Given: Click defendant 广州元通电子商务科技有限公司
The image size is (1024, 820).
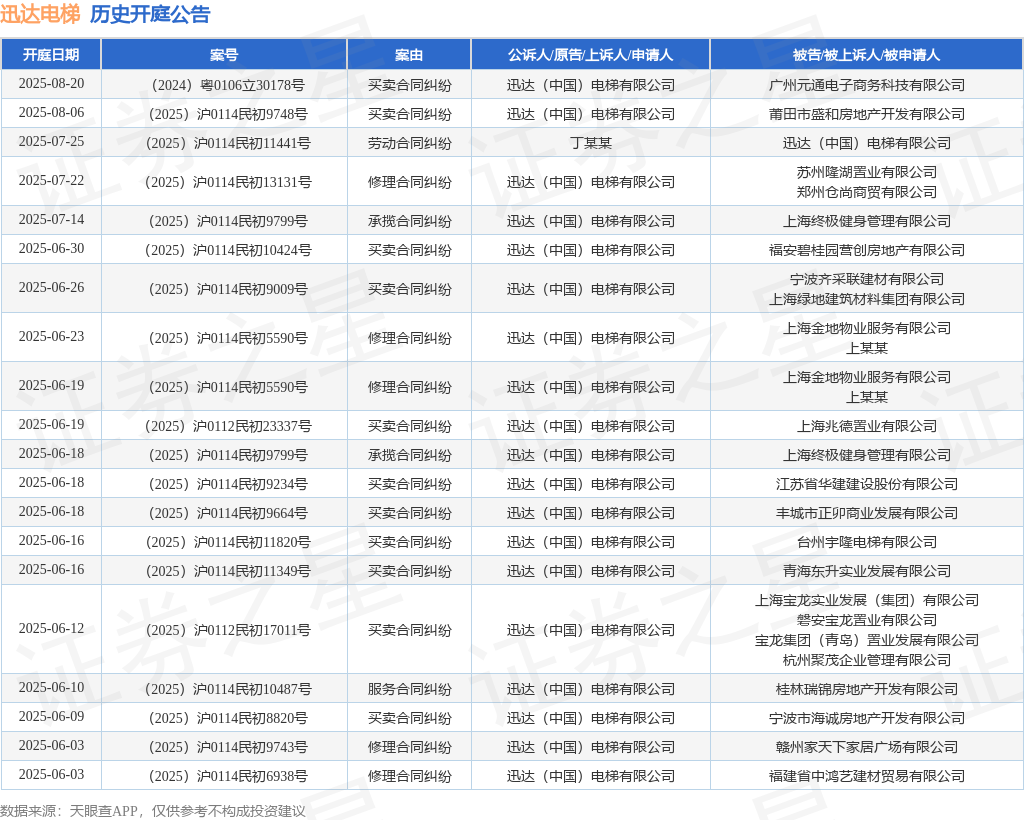Looking at the screenshot, I should tap(867, 85).
